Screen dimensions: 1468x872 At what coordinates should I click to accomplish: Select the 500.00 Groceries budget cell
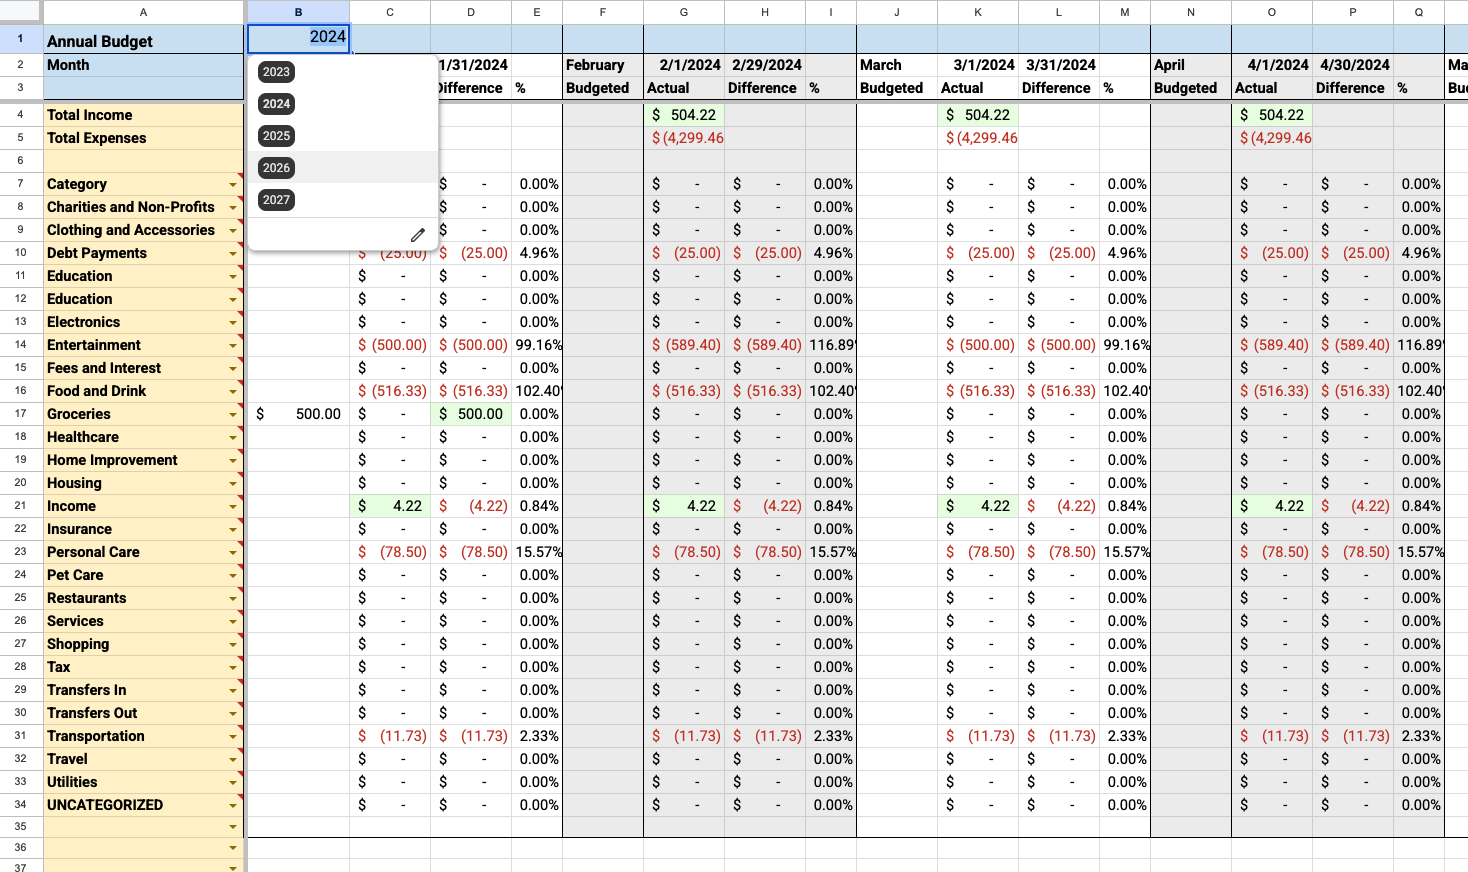[298, 413]
